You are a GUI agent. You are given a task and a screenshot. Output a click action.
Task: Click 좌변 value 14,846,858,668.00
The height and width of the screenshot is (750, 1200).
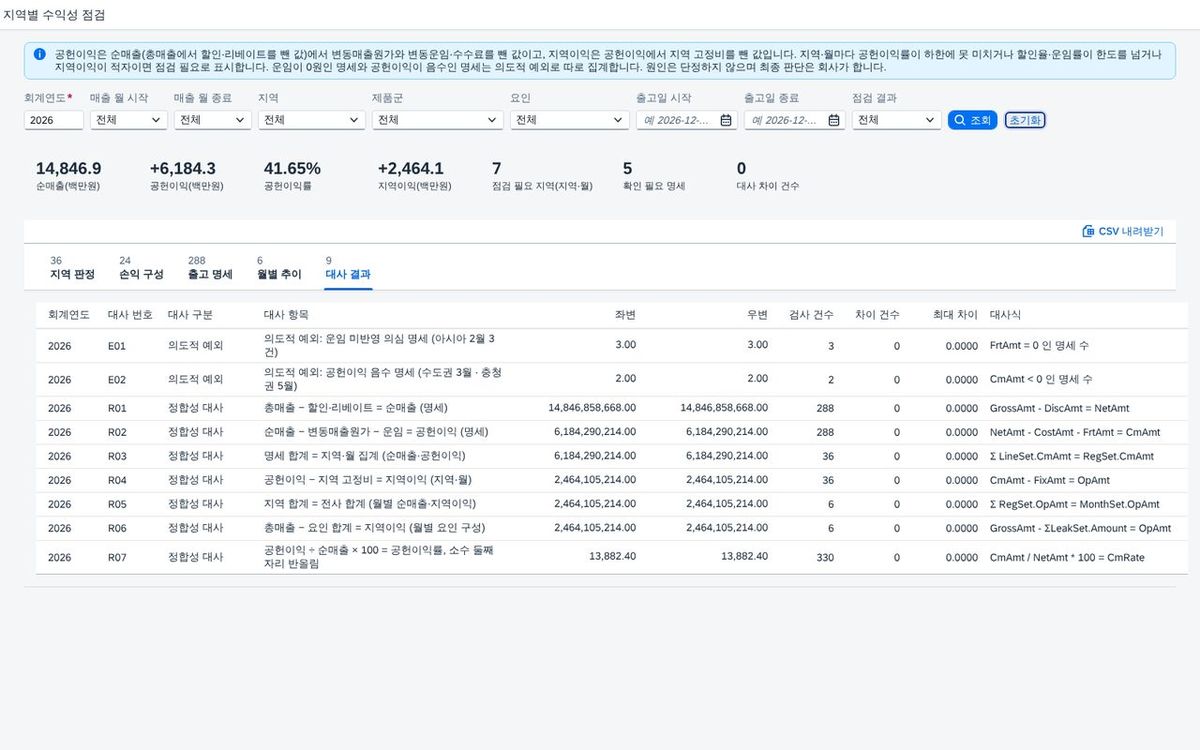tap(592, 408)
